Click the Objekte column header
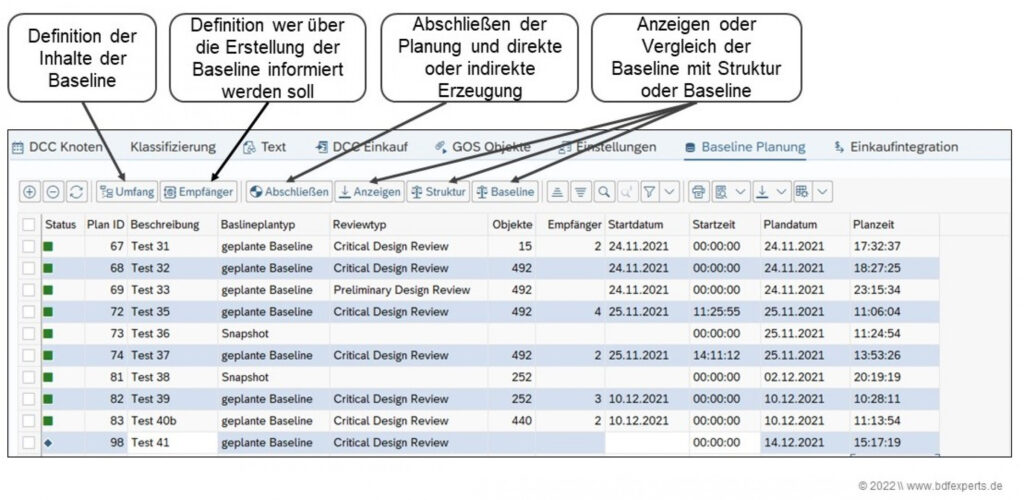Viewport: 1024px width, 500px height. [x=512, y=225]
